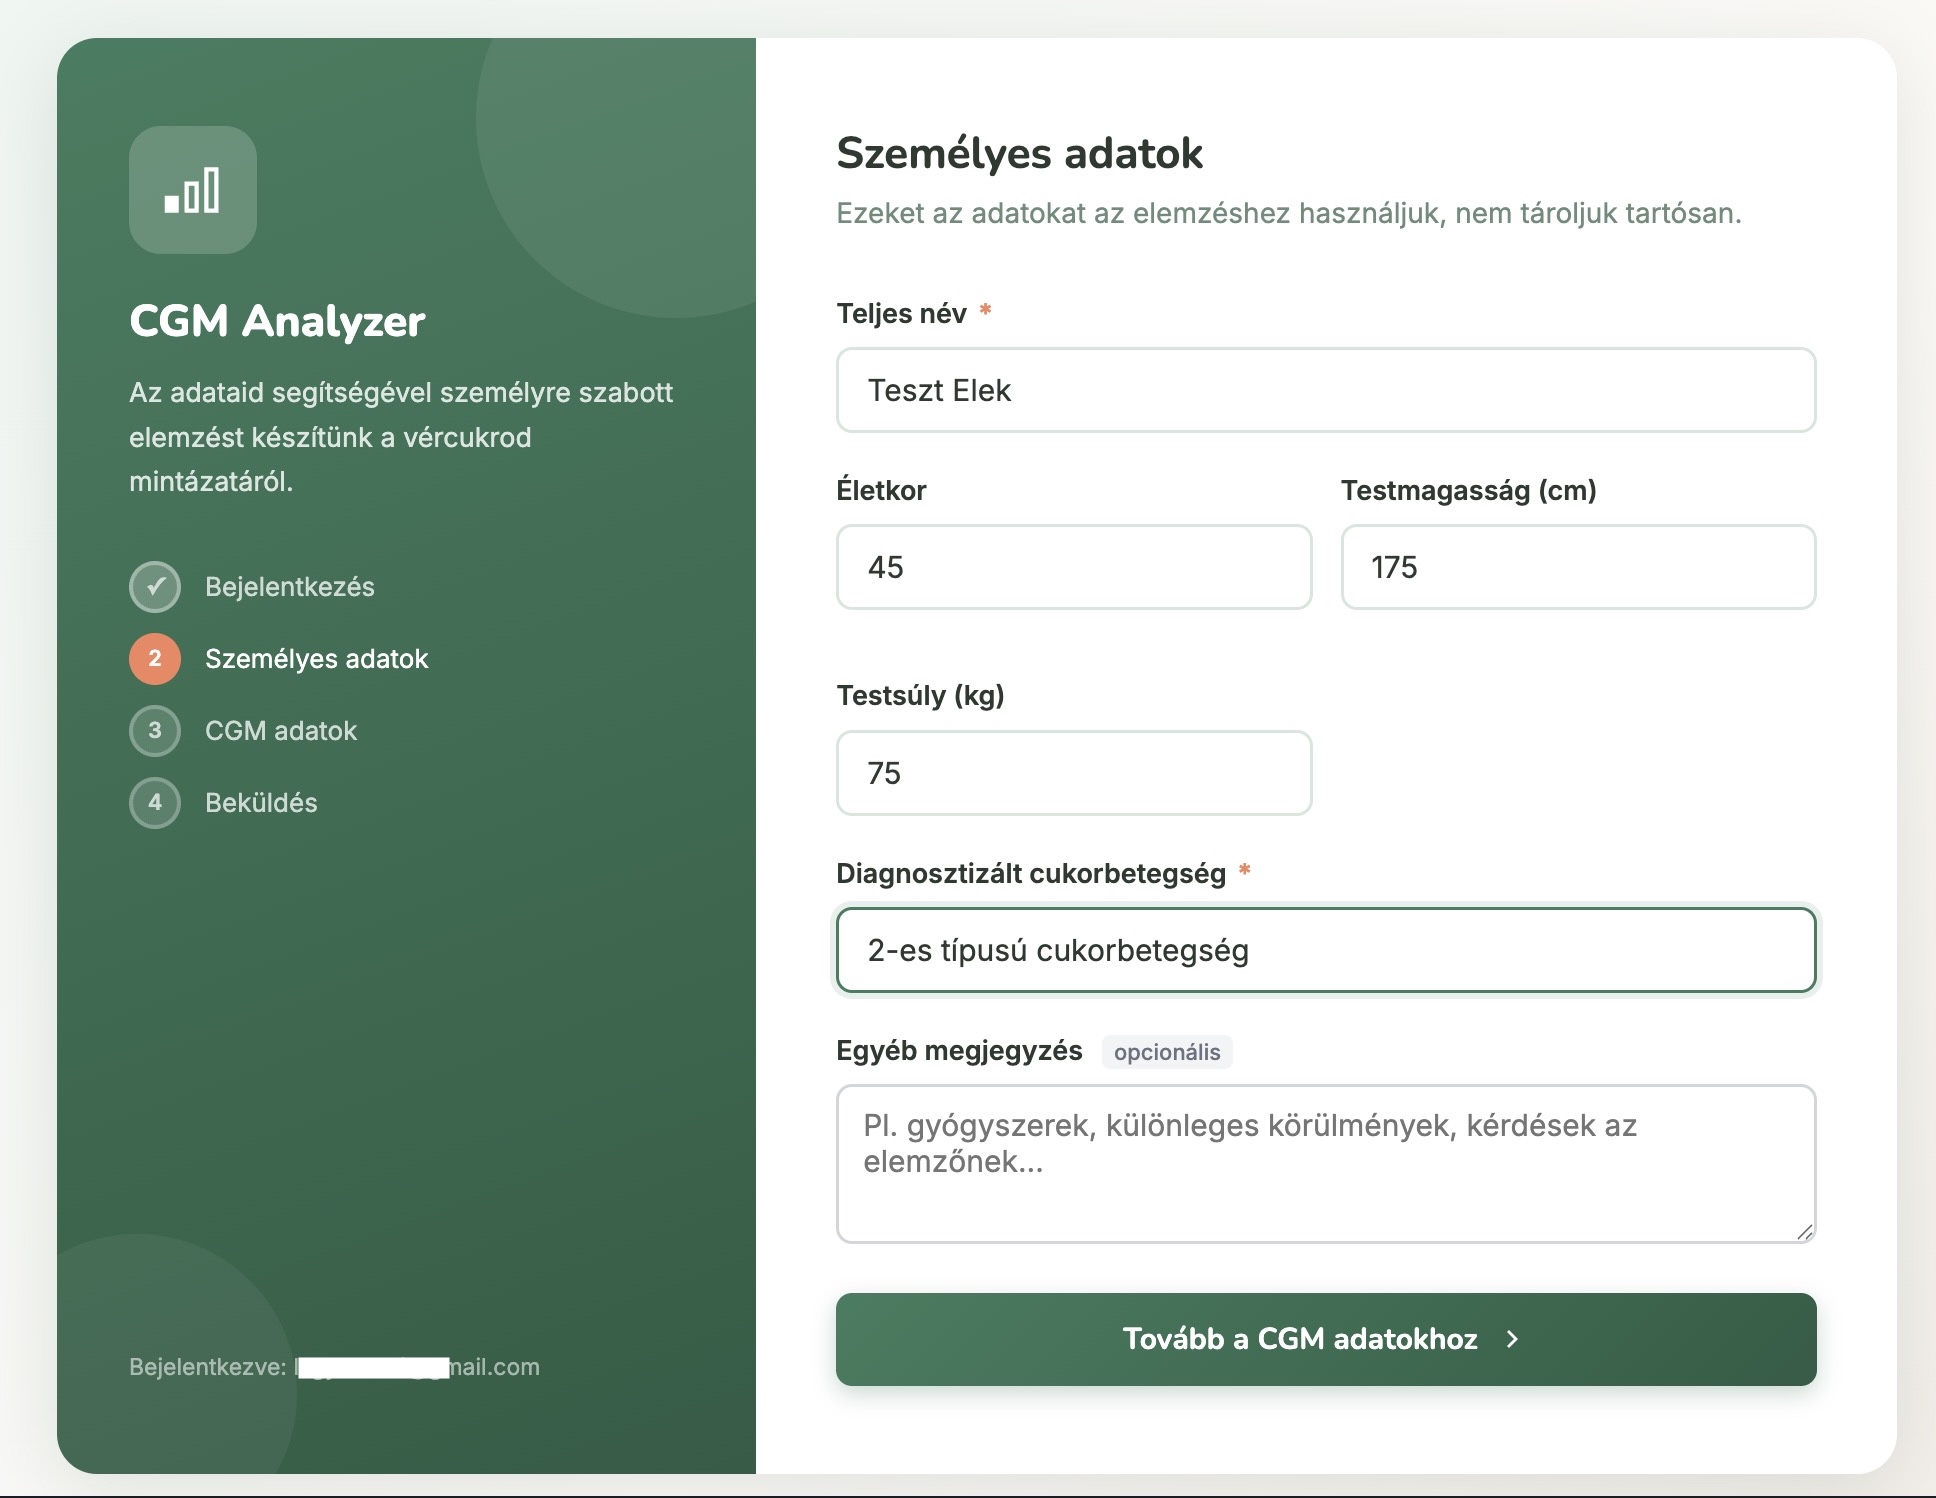Viewport: 1936px width, 1498px height.
Task: Go to Bejelentkezés step label
Action: [290, 587]
